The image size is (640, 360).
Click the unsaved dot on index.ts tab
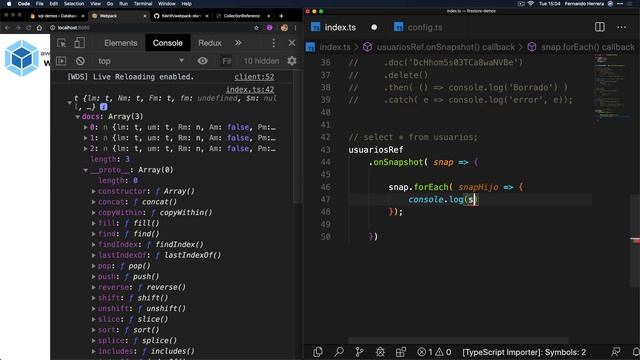[374, 27]
